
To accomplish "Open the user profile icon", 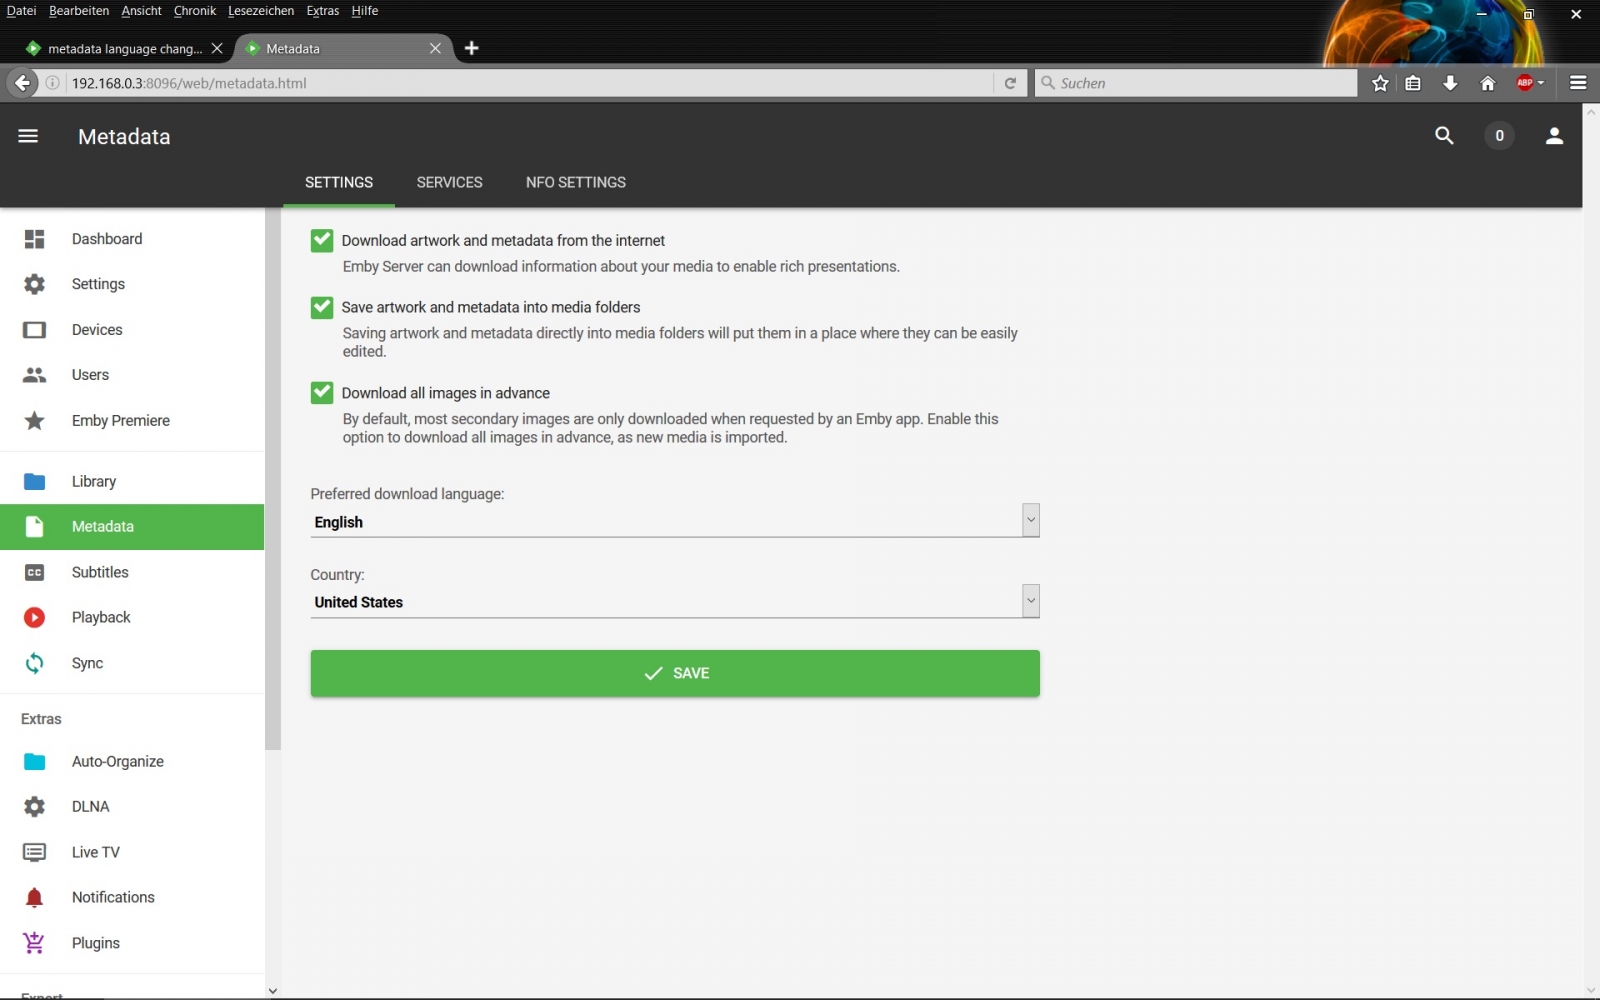I will (1554, 136).
